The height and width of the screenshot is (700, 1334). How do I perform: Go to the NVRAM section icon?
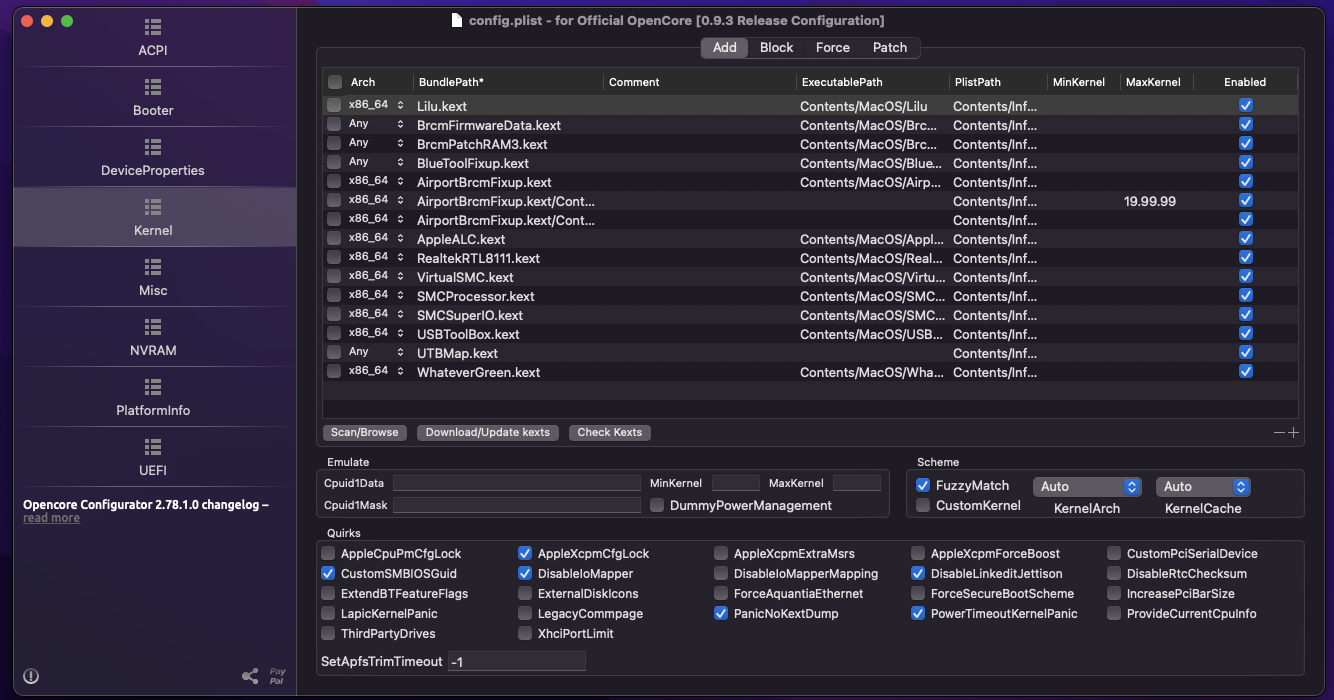coord(153,327)
